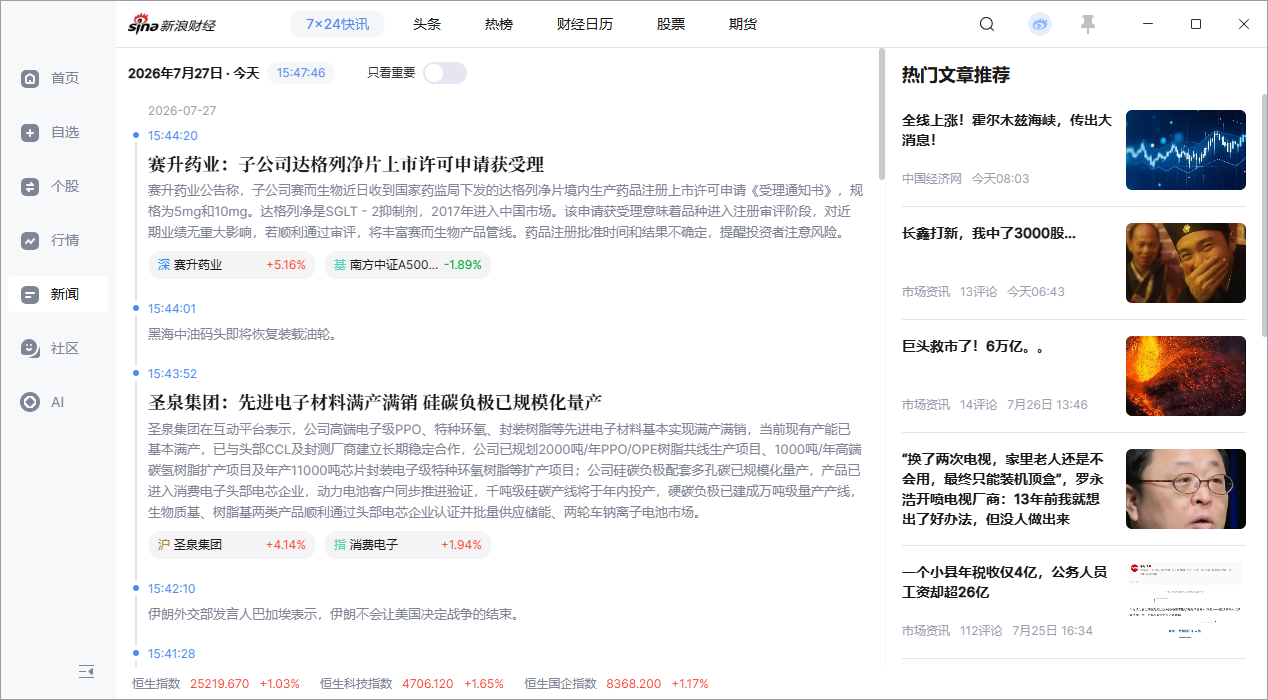
Task: Click the 南方中证A500 -1.89% fund tag
Action: (x=408, y=265)
